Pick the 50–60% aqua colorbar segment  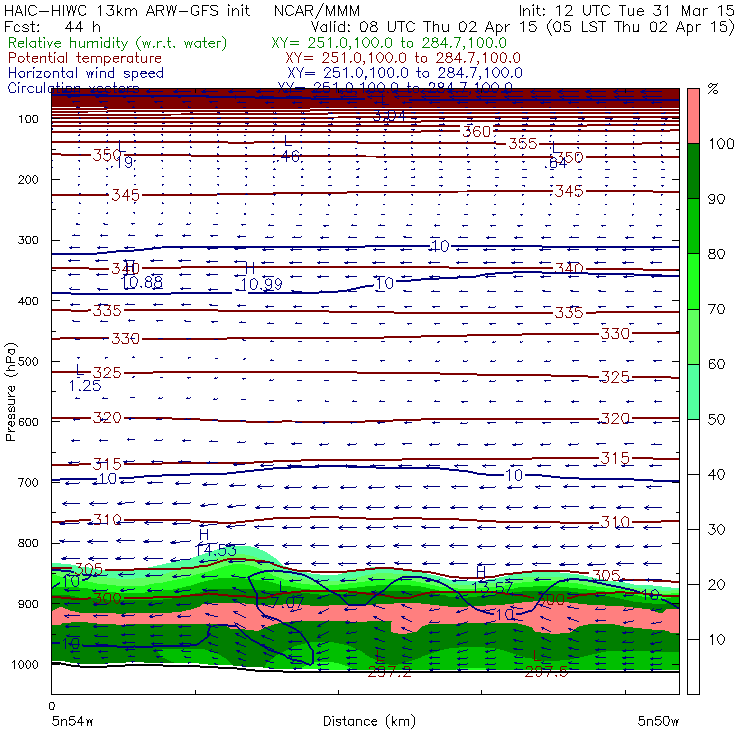pyautogui.click(x=693, y=392)
